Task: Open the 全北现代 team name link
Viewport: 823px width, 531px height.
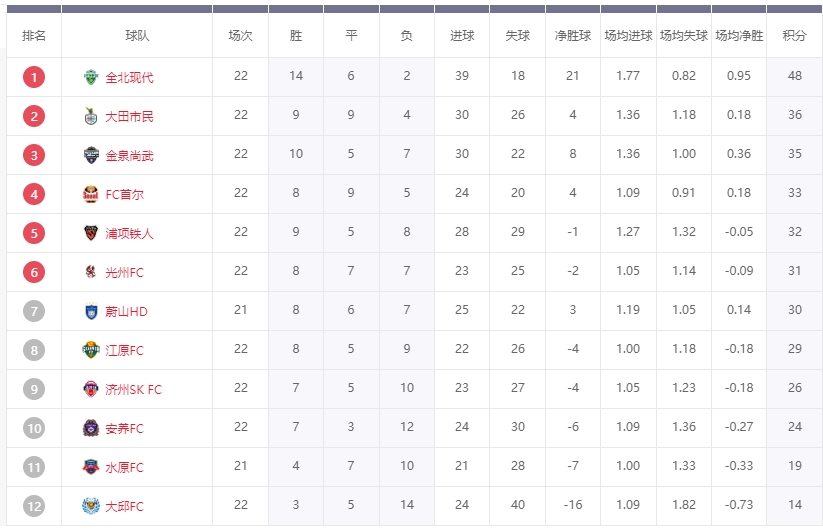Action: point(129,77)
